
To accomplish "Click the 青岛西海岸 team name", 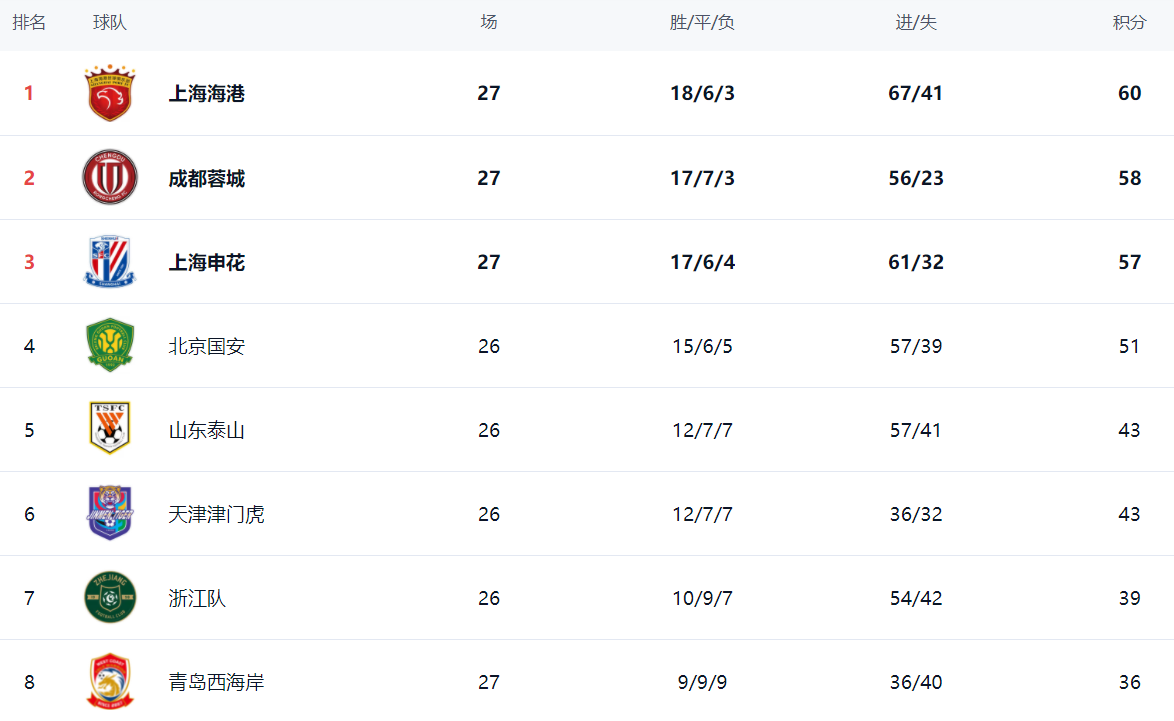I will (217, 682).
